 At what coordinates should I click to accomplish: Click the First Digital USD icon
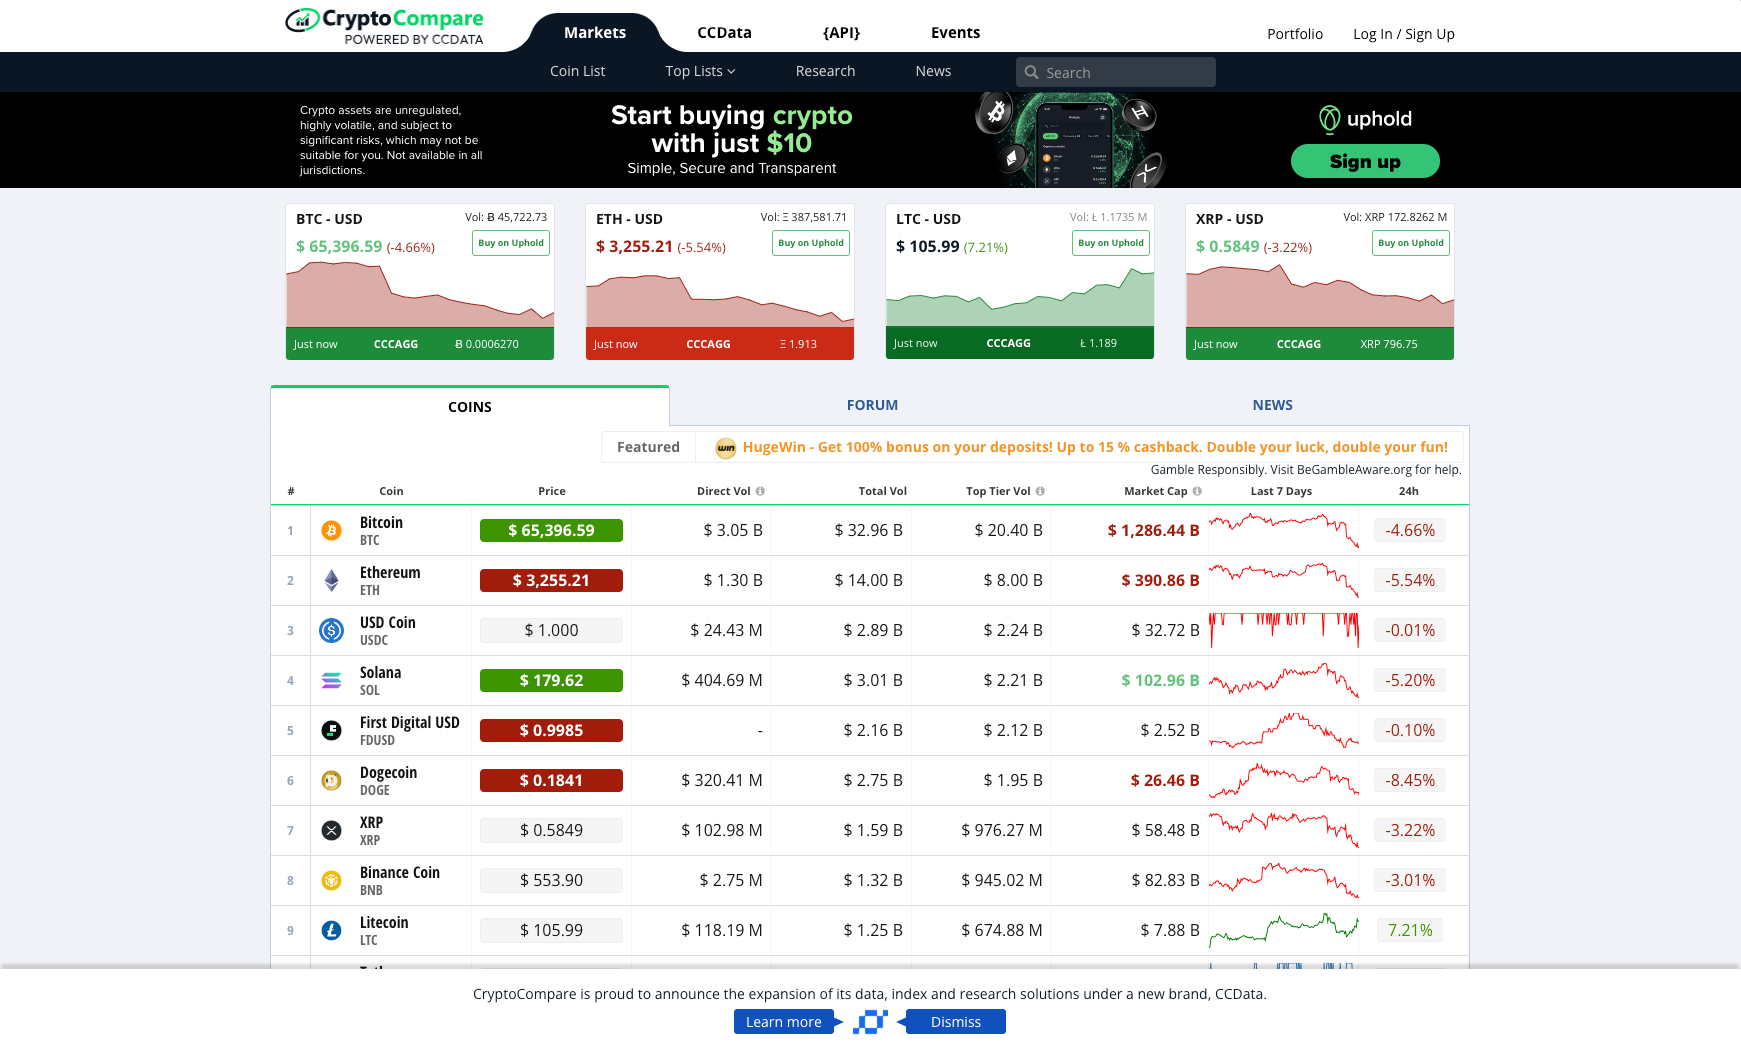pos(331,731)
